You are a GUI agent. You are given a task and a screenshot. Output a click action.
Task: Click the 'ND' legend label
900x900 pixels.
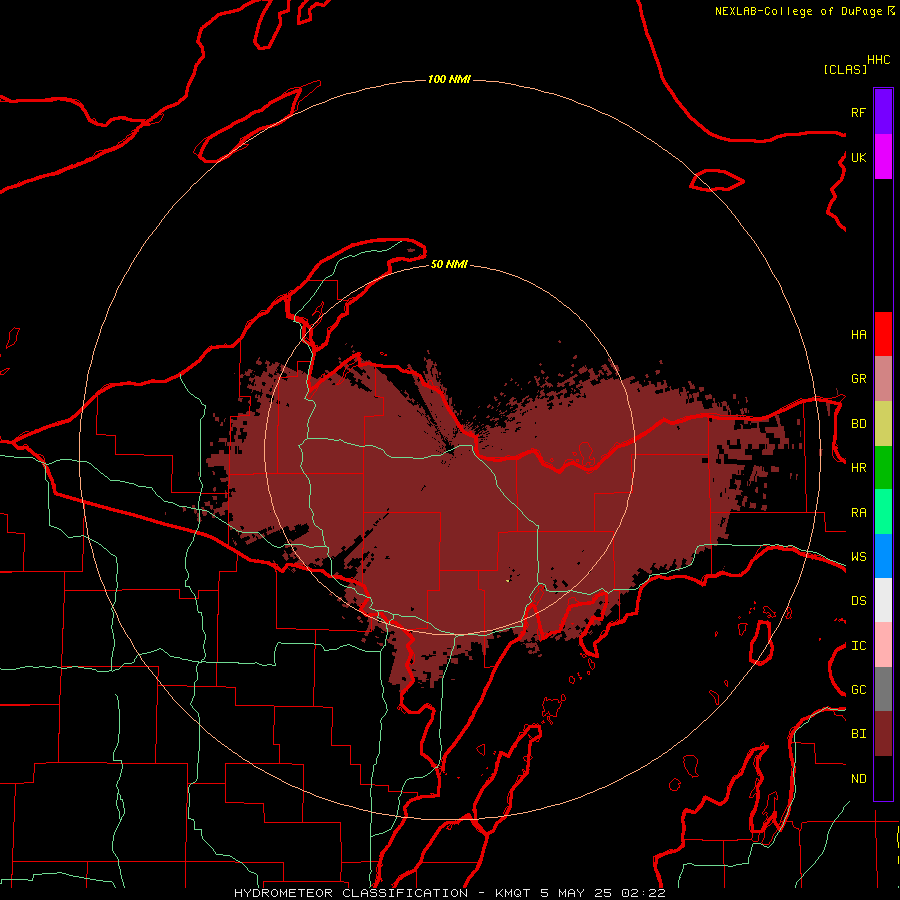858,779
